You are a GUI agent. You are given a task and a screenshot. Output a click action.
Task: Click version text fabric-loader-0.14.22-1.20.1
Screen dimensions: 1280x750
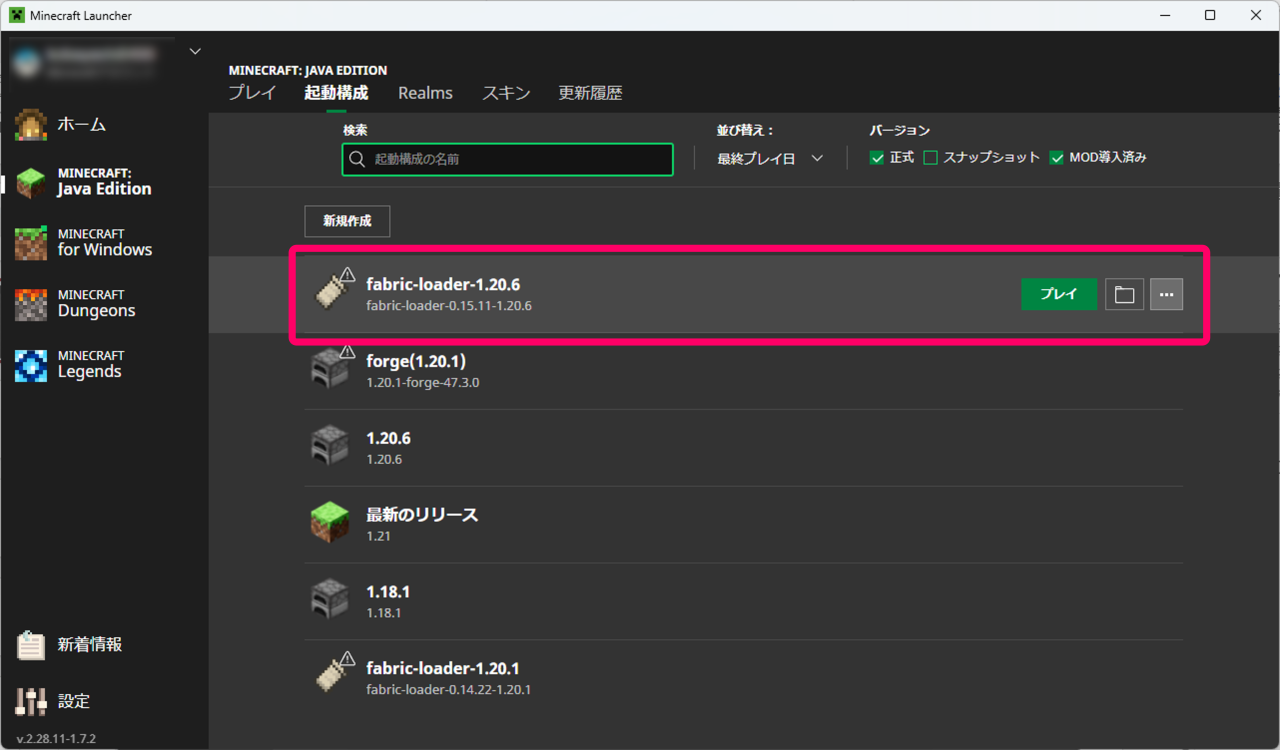448,690
